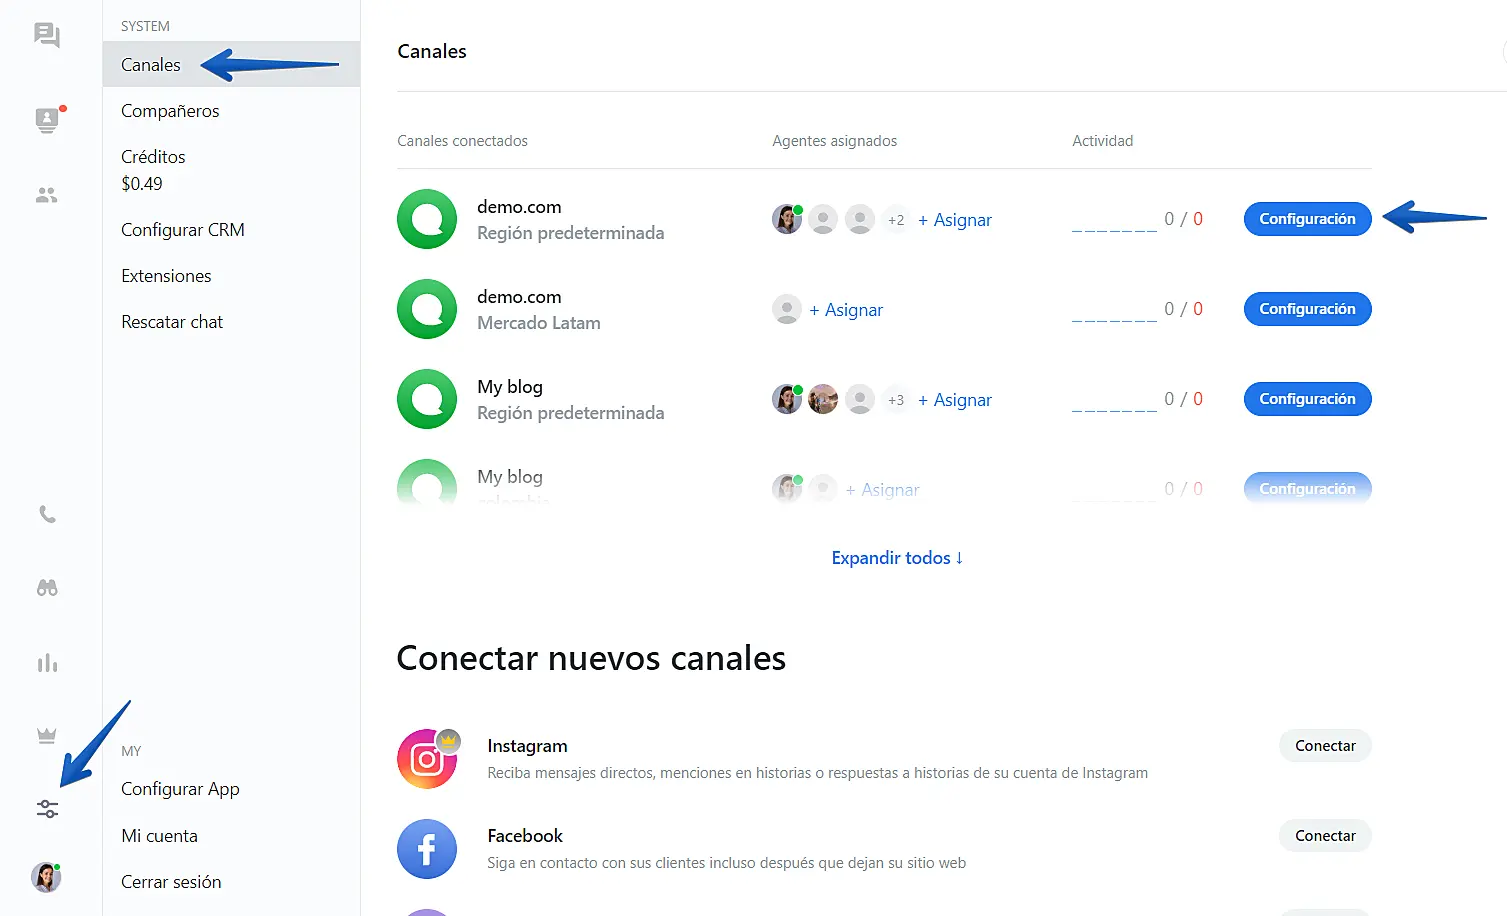
Task: Click the woman agent avatar in the demo.com Región predeterminada row
Action: tap(787, 219)
